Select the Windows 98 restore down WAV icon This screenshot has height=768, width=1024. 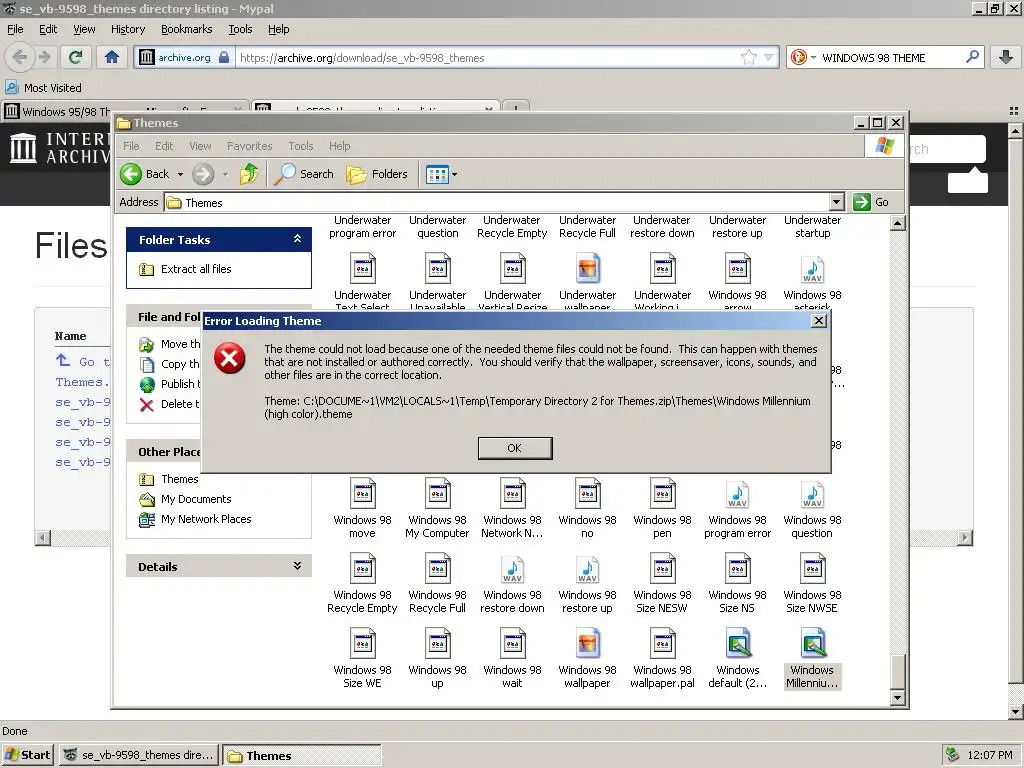[513, 569]
